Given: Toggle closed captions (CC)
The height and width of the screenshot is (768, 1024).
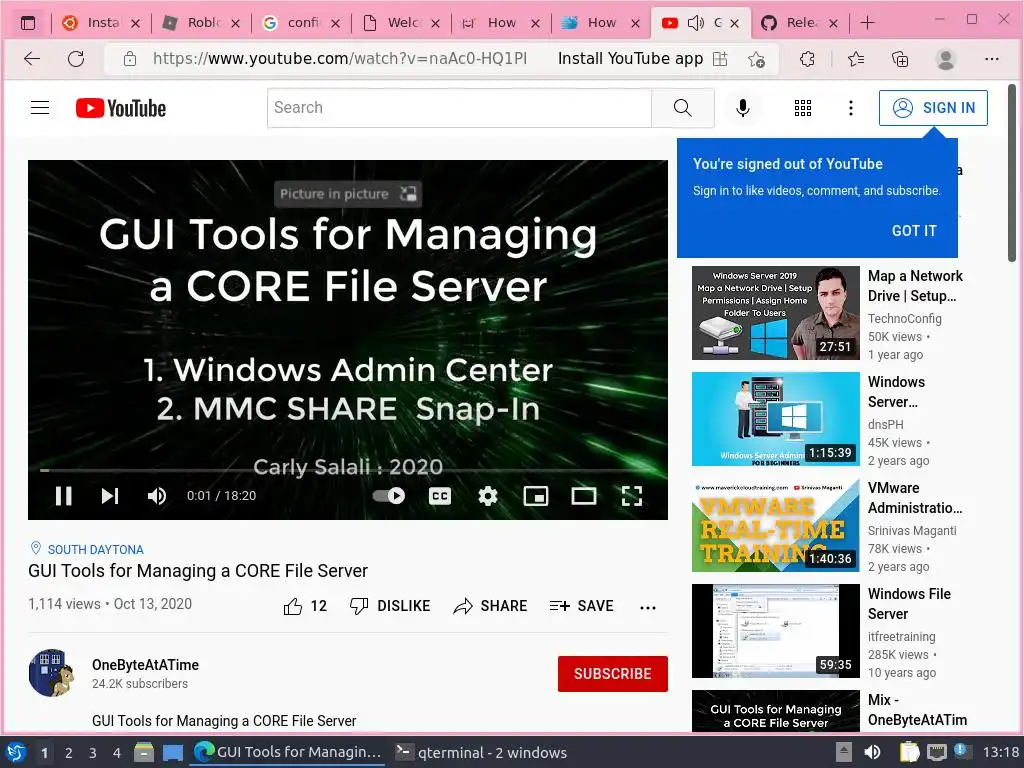Looking at the screenshot, I should pos(440,496).
